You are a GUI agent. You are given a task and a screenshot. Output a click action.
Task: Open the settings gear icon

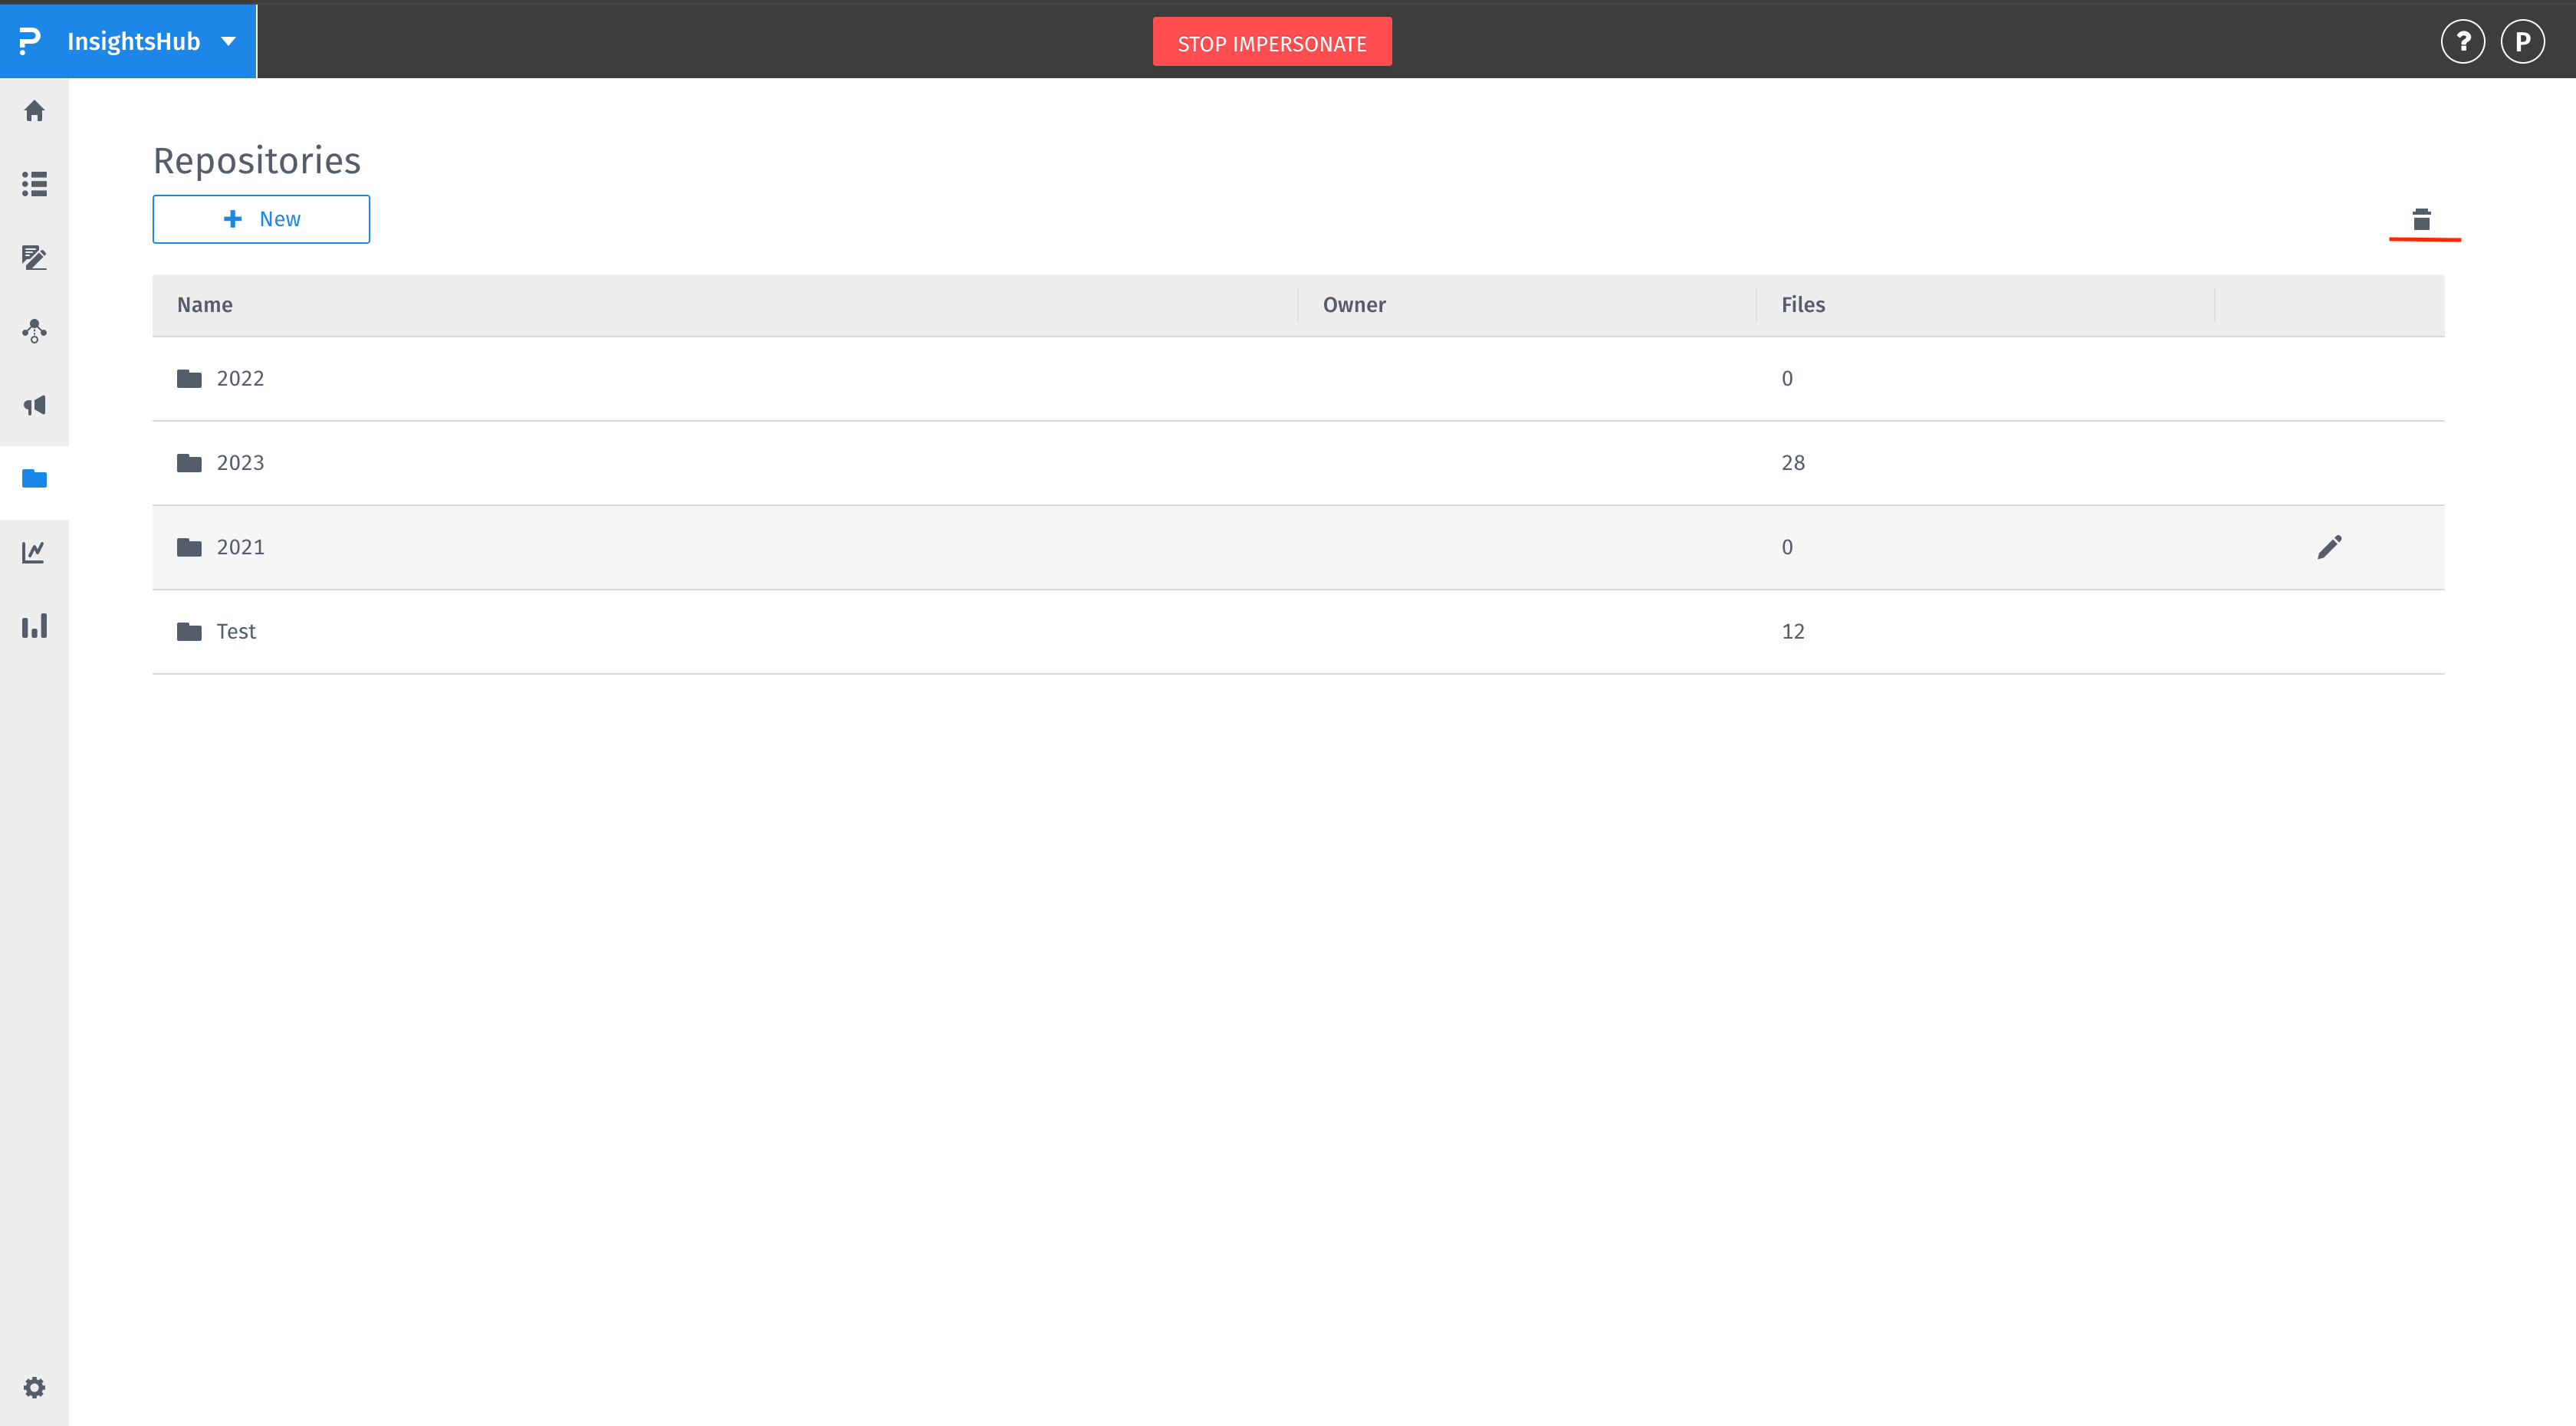pos(34,1388)
